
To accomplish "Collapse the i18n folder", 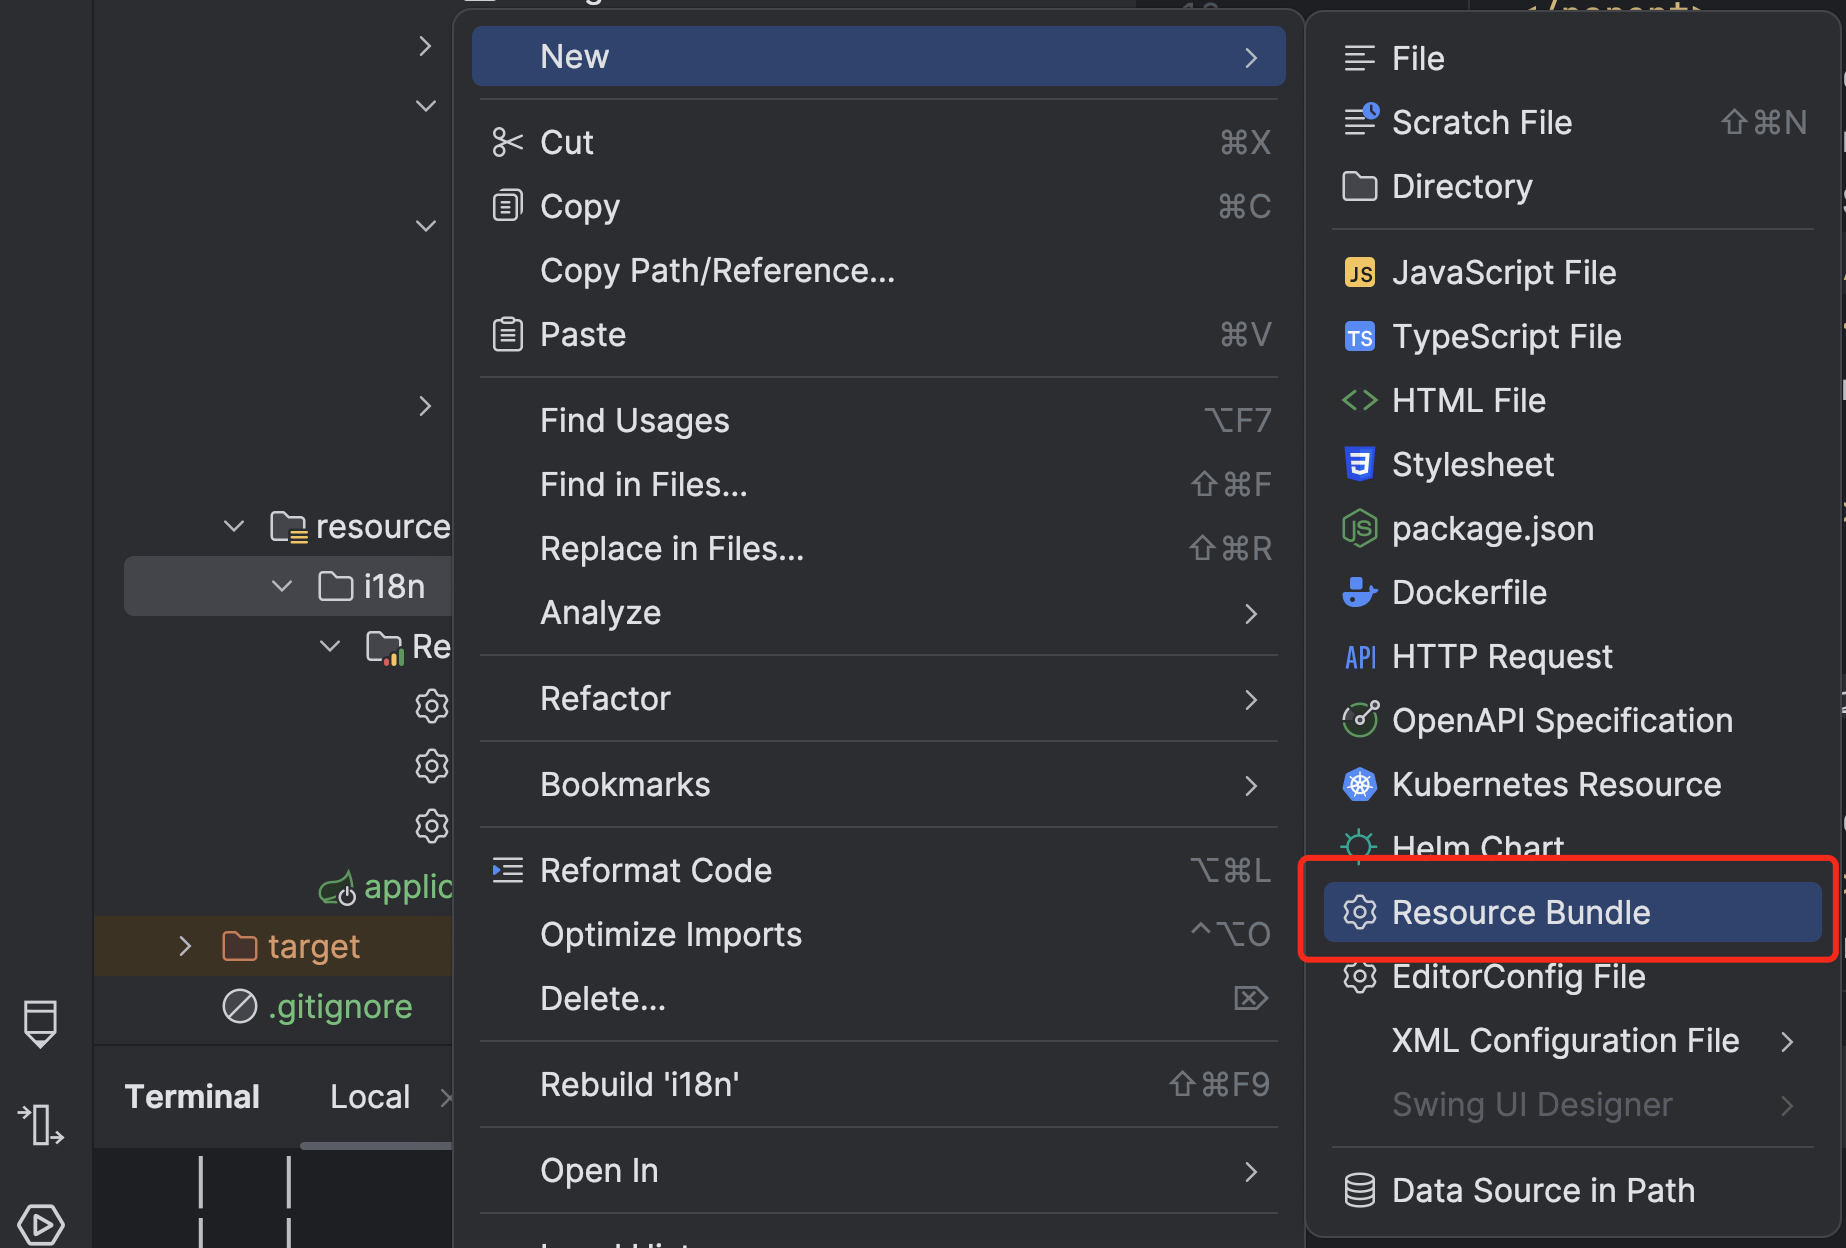I will 282,587.
